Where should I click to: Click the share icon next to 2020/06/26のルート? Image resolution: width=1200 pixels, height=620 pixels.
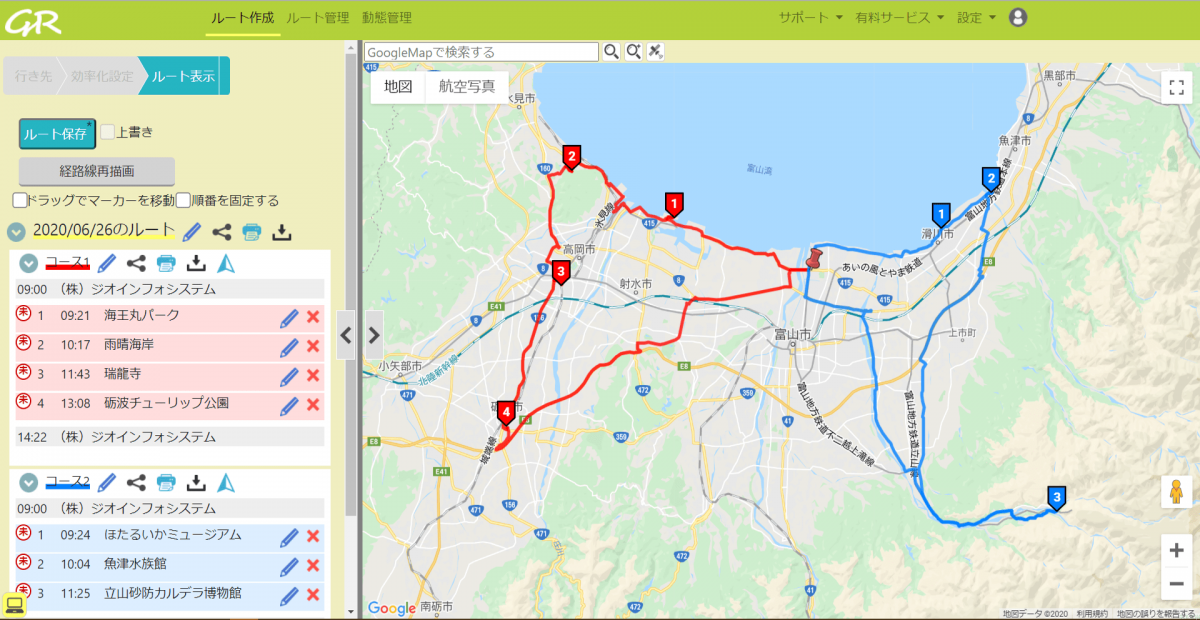click(222, 232)
